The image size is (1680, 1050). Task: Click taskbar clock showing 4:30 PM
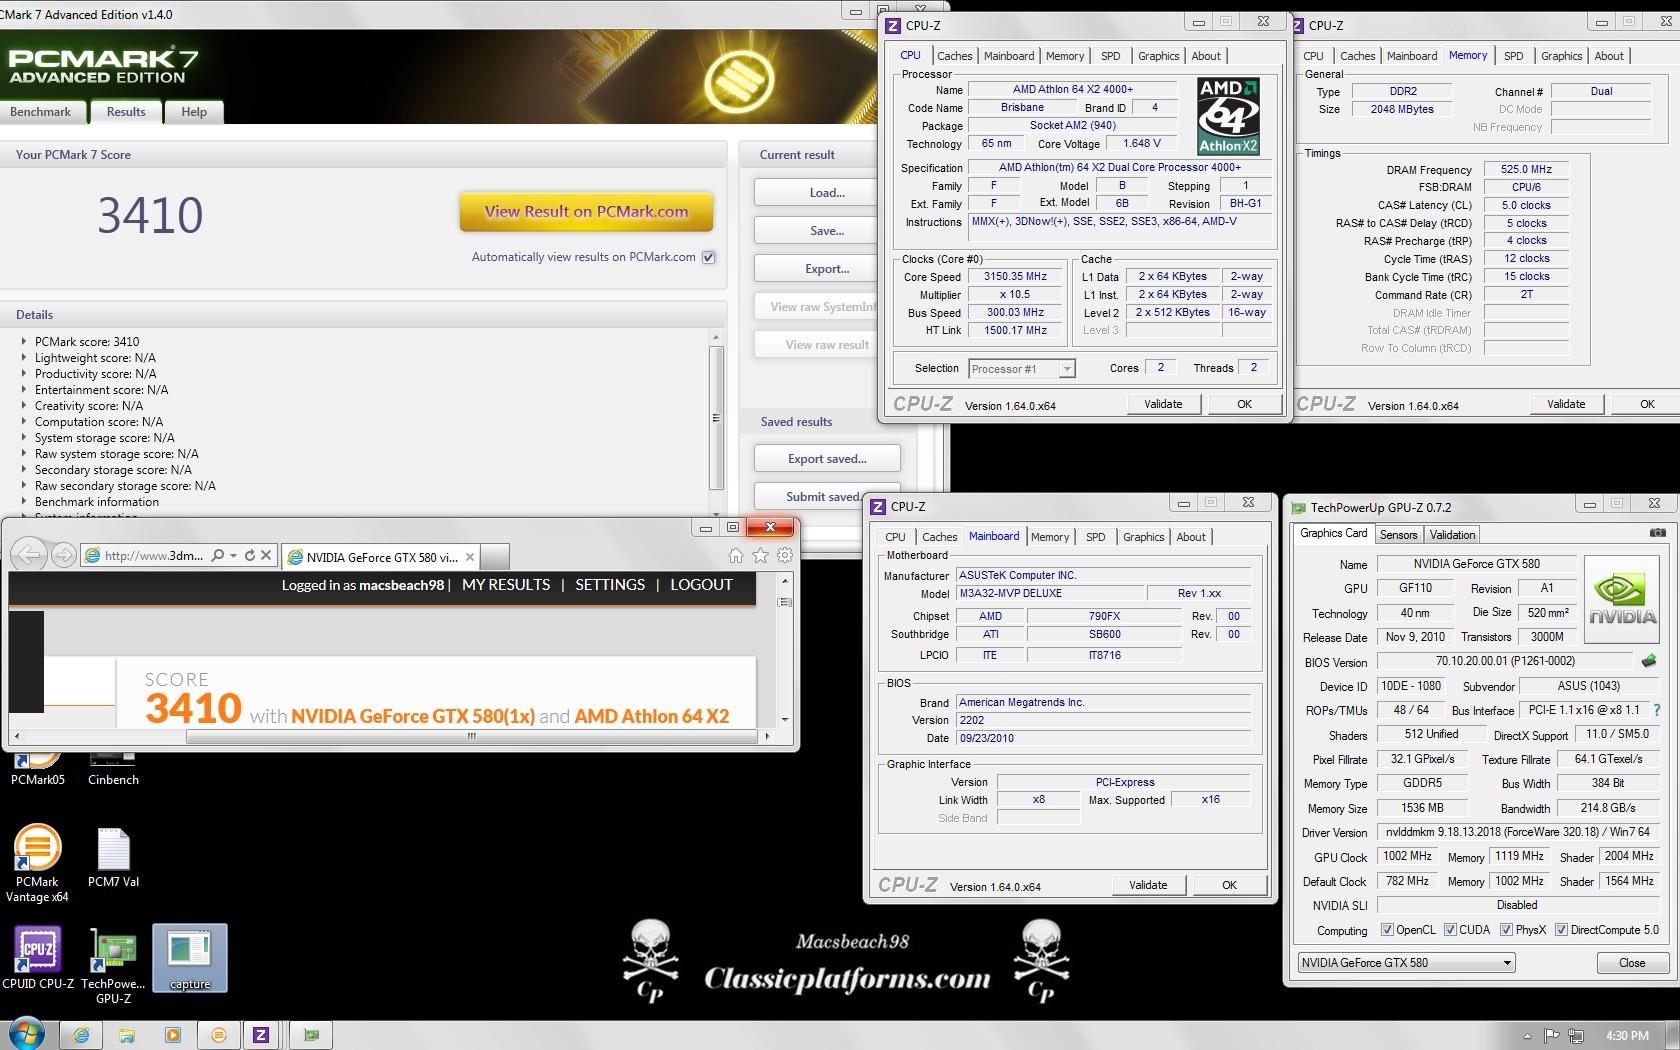point(1627,1035)
